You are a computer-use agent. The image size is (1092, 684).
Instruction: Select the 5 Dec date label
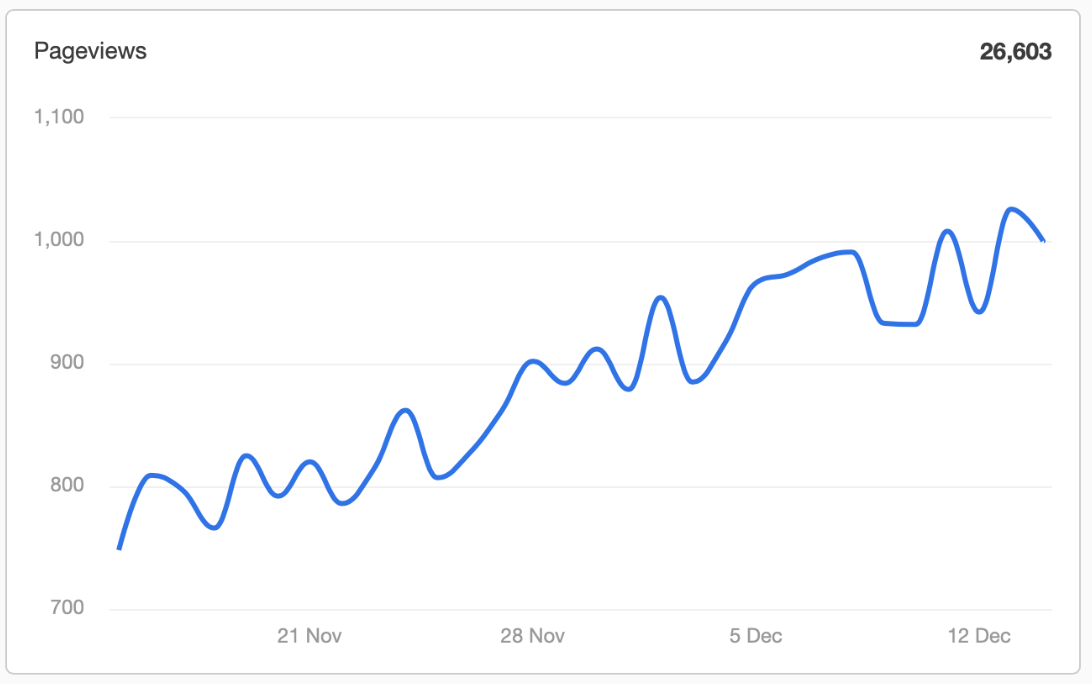(x=756, y=636)
